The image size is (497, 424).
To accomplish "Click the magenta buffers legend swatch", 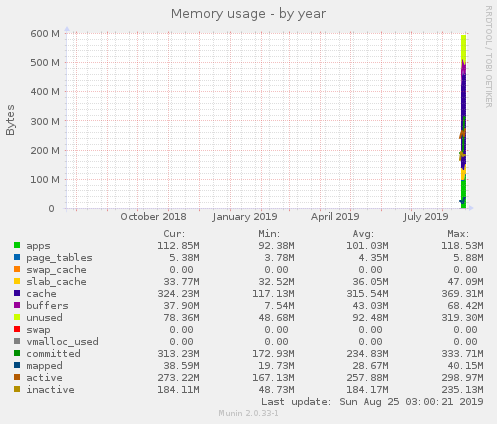I will (17, 305).
